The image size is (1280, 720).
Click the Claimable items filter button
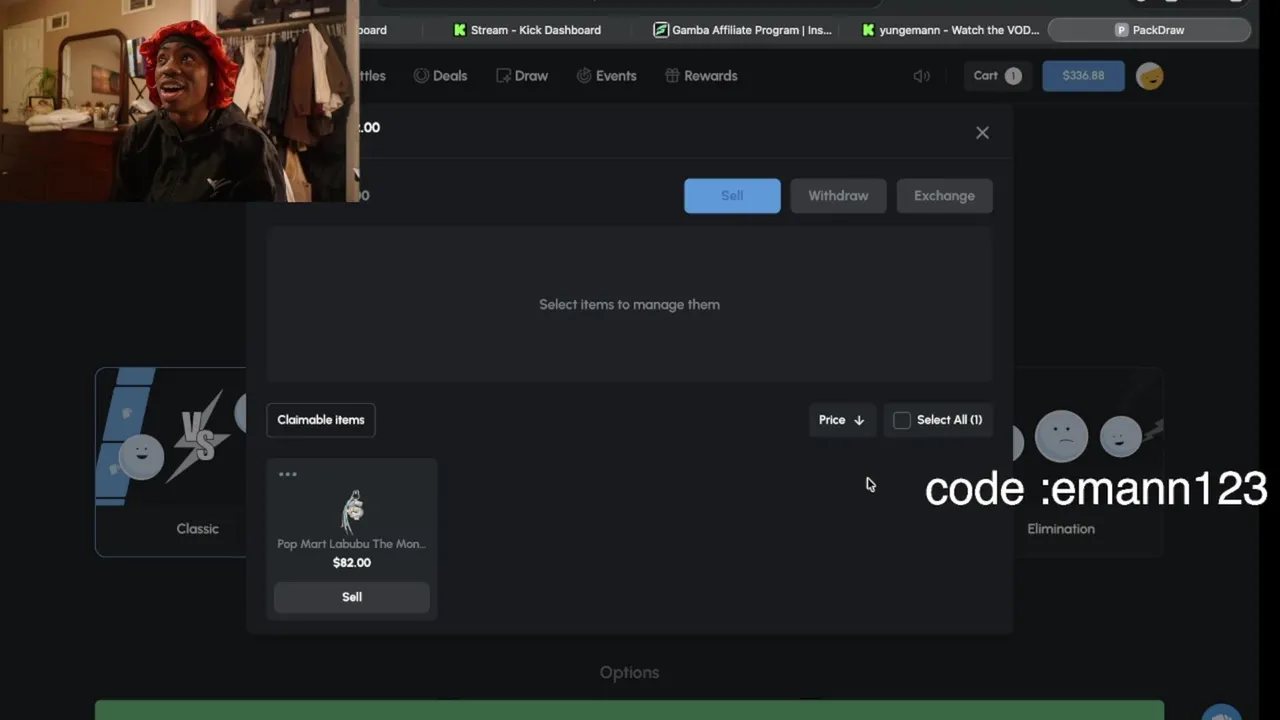(x=321, y=420)
